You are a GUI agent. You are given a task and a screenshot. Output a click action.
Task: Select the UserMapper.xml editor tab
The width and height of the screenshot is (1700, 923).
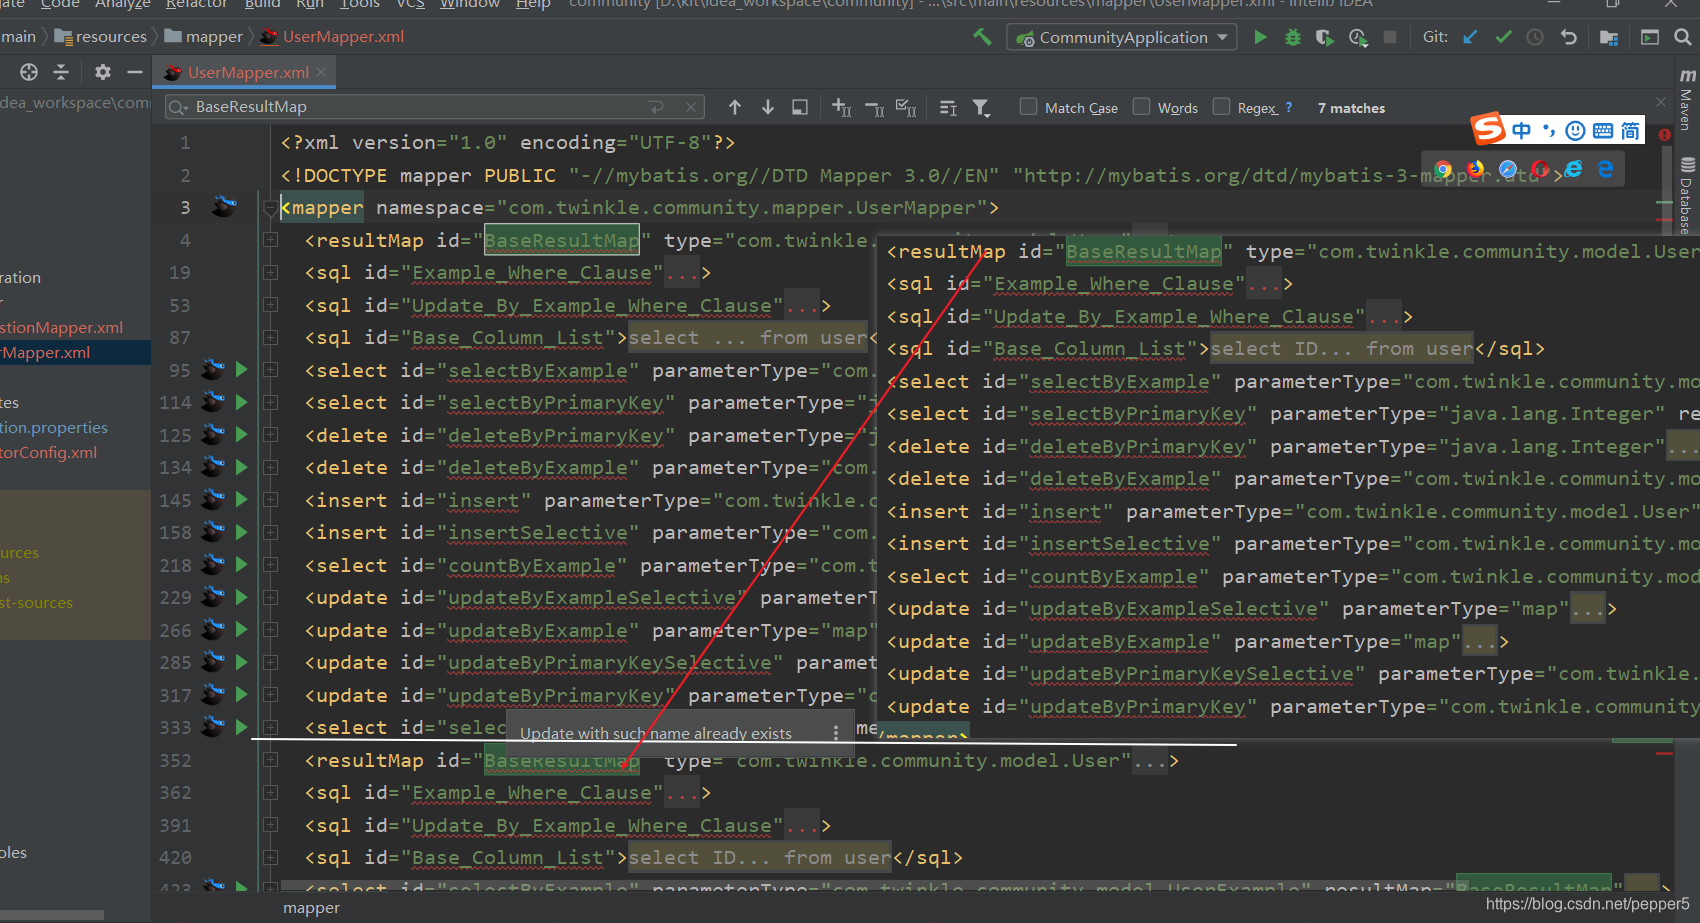pyautogui.click(x=245, y=72)
